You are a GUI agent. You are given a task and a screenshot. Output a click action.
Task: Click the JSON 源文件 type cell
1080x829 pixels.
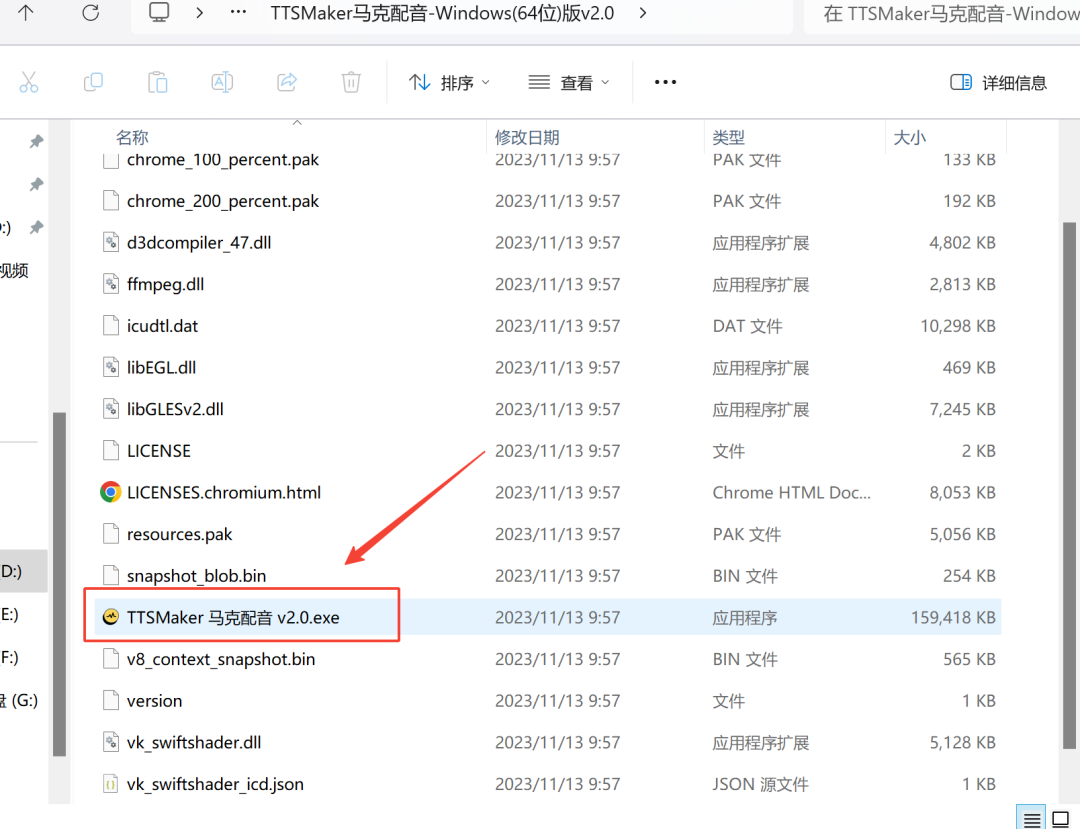(x=760, y=784)
